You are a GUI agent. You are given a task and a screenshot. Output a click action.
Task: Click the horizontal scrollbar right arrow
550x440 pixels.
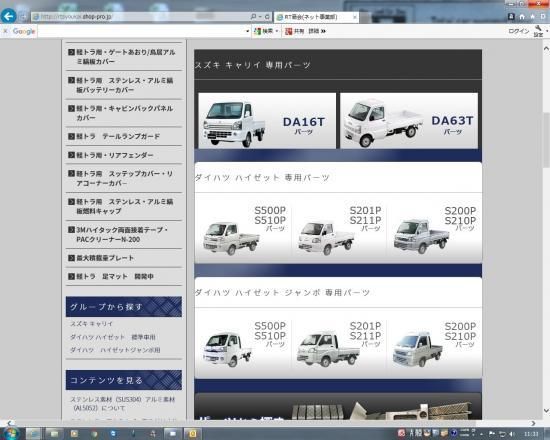[x=534, y=423]
